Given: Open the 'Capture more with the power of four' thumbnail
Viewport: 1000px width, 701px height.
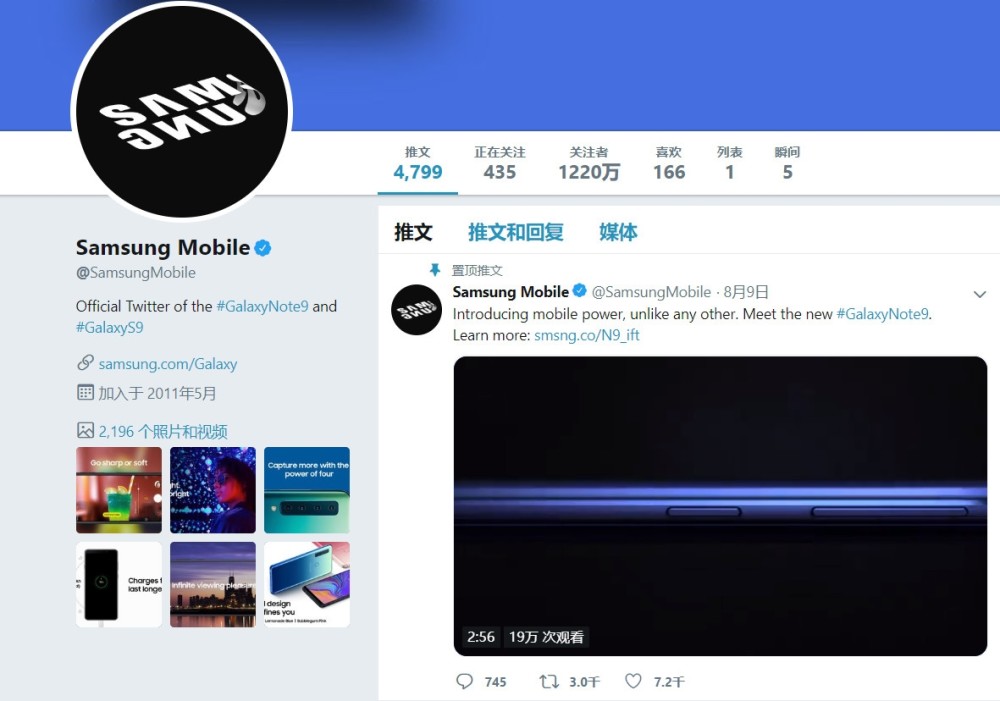Looking at the screenshot, I should coord(307,490).
